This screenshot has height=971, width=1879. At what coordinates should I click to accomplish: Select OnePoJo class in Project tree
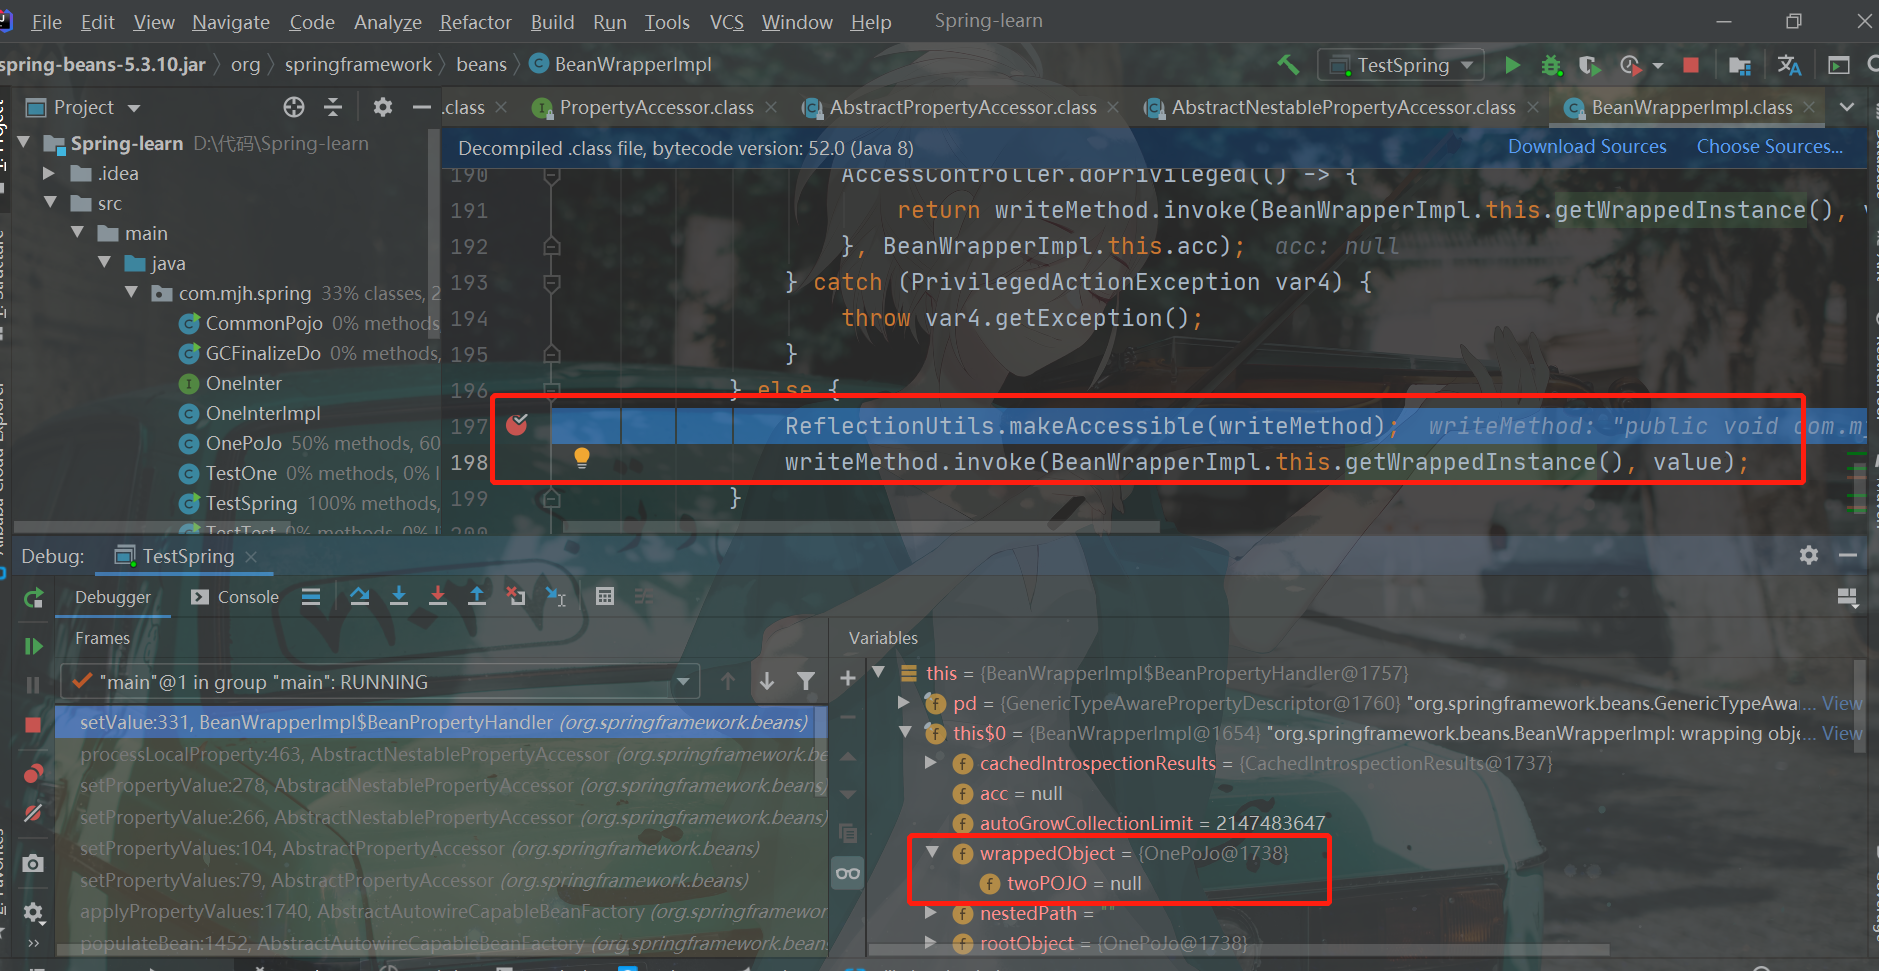(244, 443)
